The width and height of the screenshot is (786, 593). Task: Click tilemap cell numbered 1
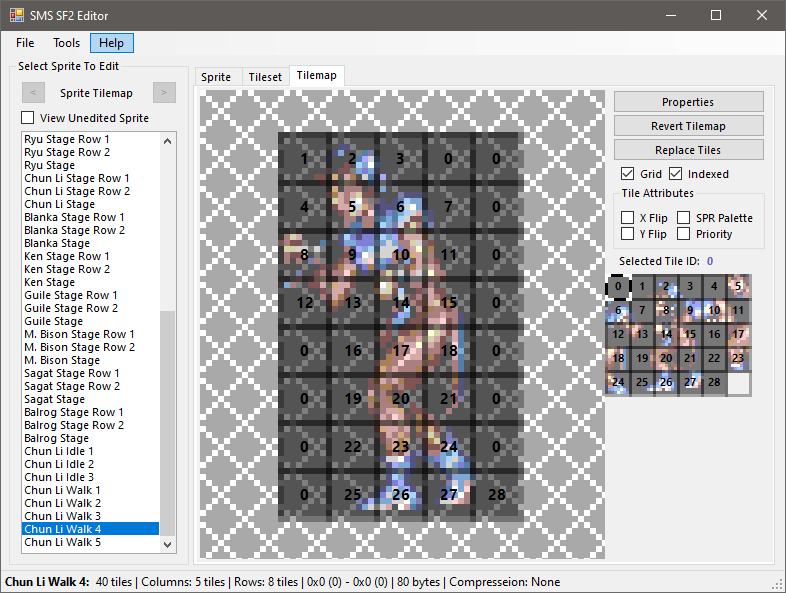coord(304,158)
